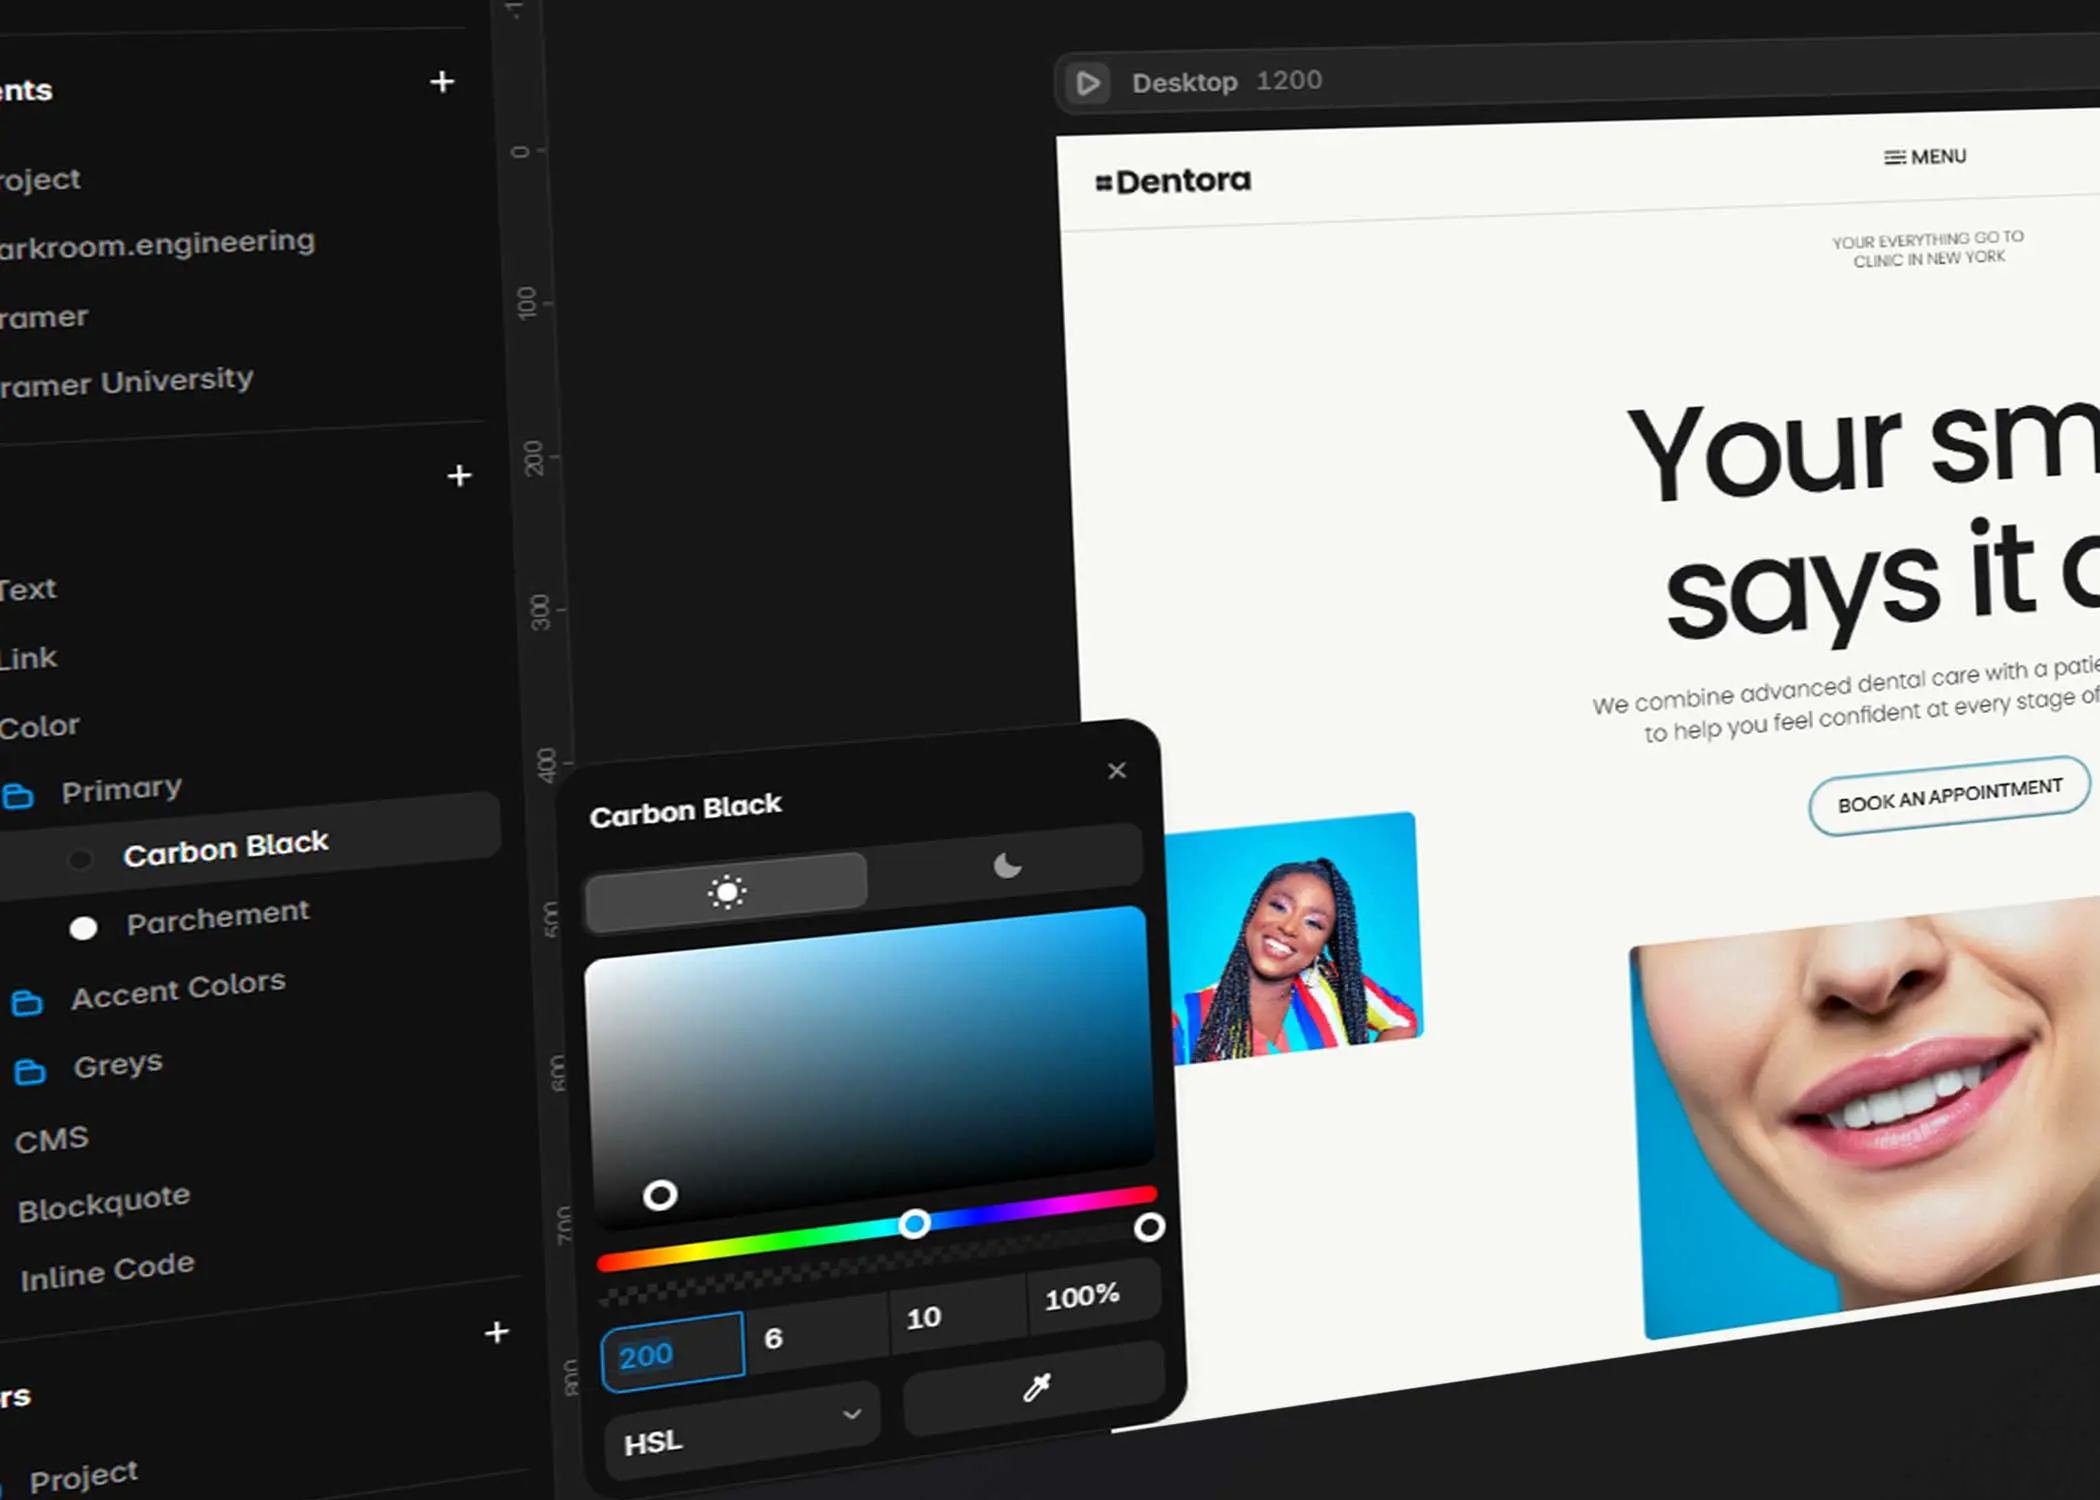Close the Carbon Black color popup
This screenshot has width=2100, height=1500.
pyautogui.click(x=1117, y=771)
